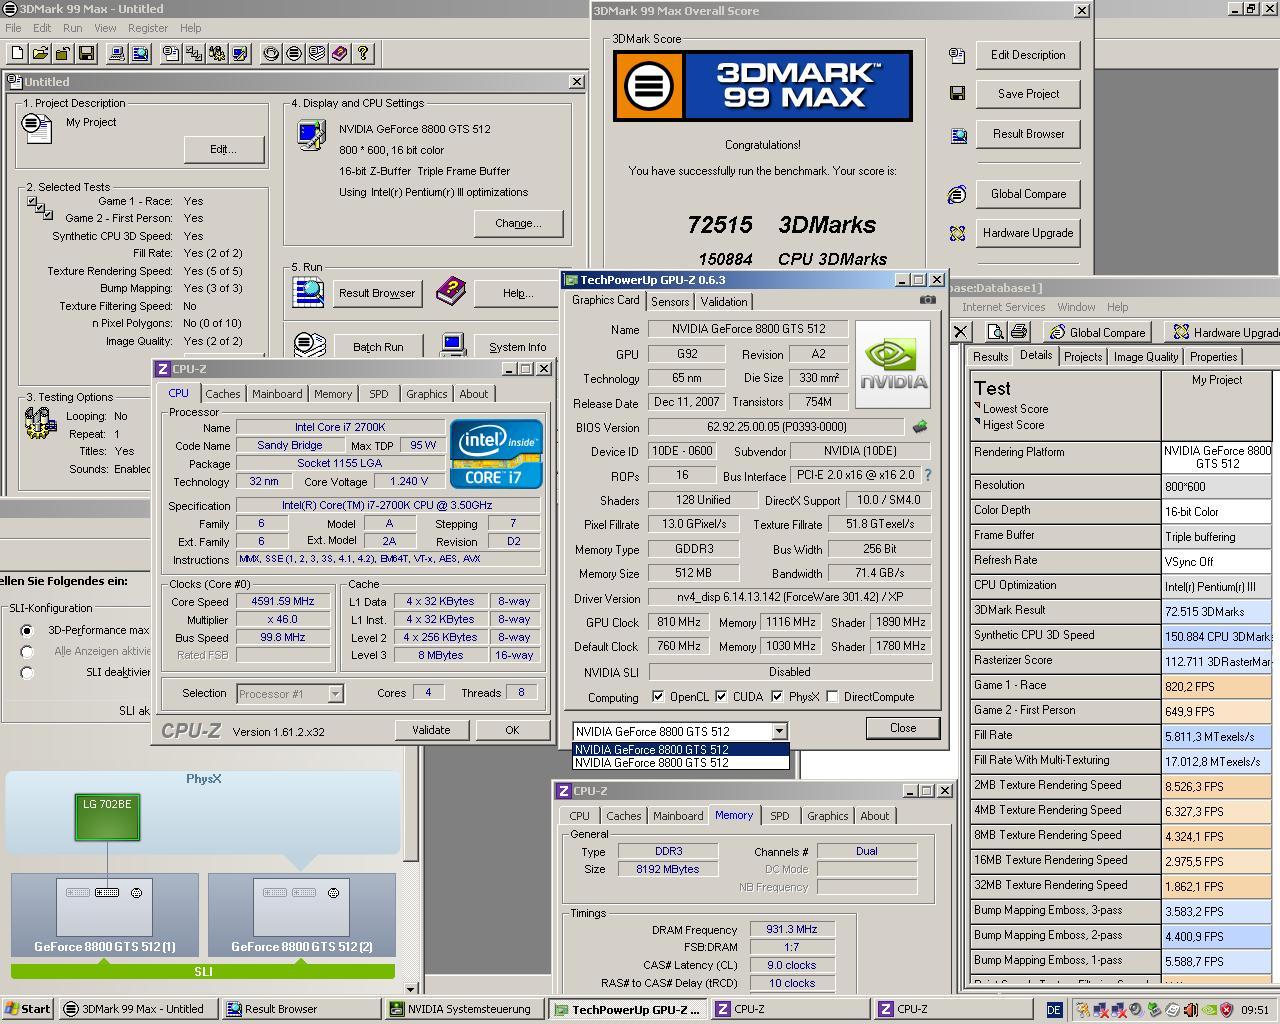1280x1024 pixels.
Task: Click the NVIDIA tray icon in system tray
Action: point(1209,1010)
